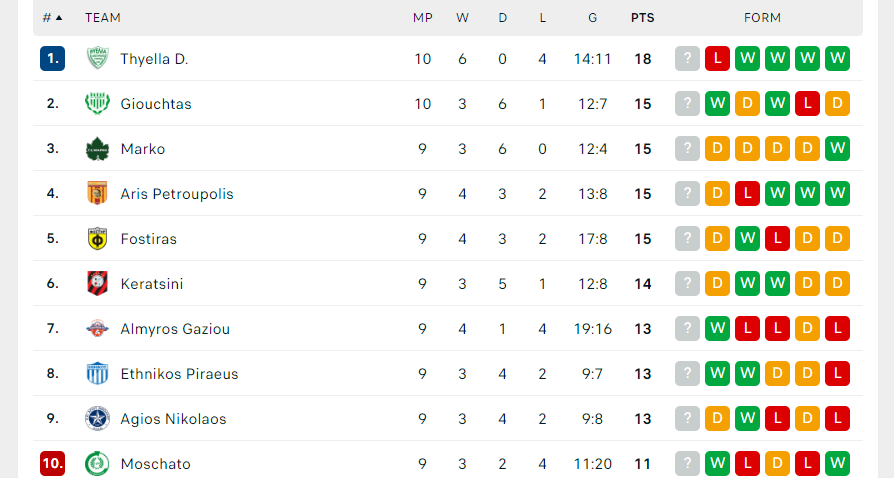The image size is (894, 478).
Task: Click the FORM column header
Action: point(762,18)
